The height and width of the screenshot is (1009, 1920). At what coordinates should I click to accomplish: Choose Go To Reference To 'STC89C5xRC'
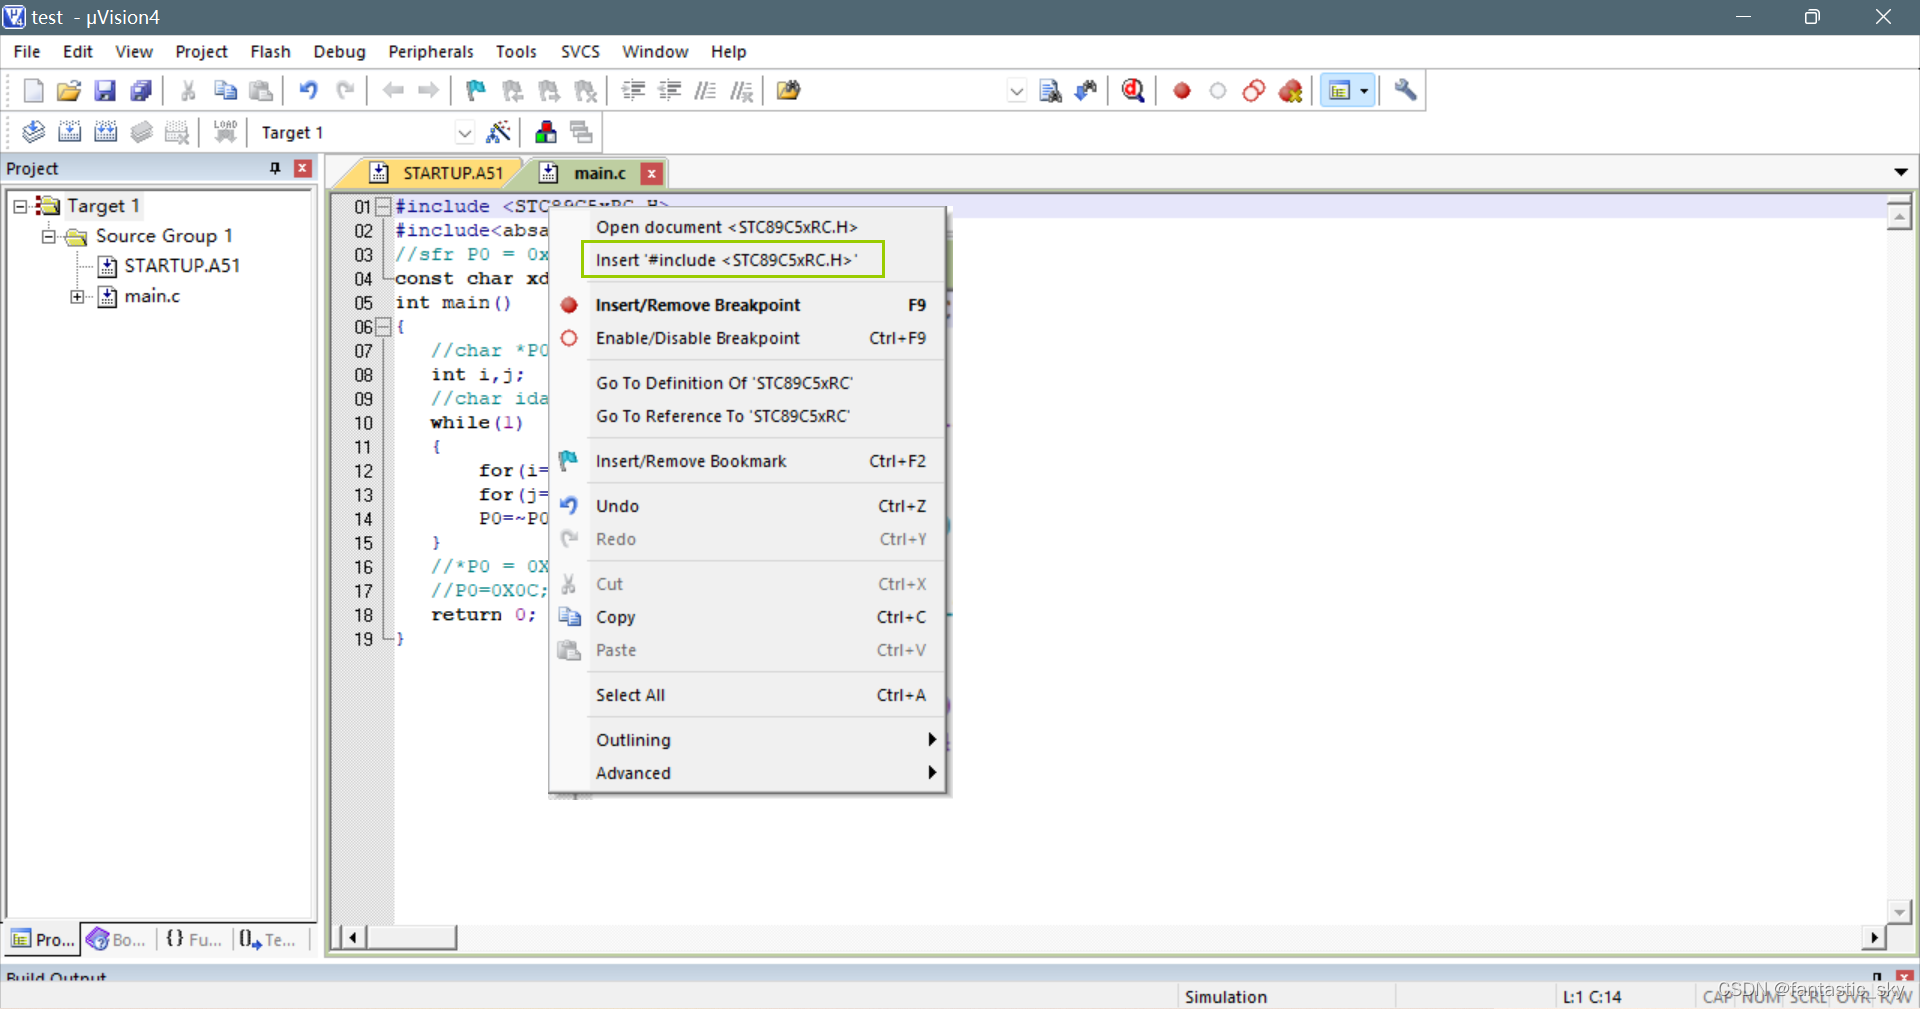(x=747, y=416)
